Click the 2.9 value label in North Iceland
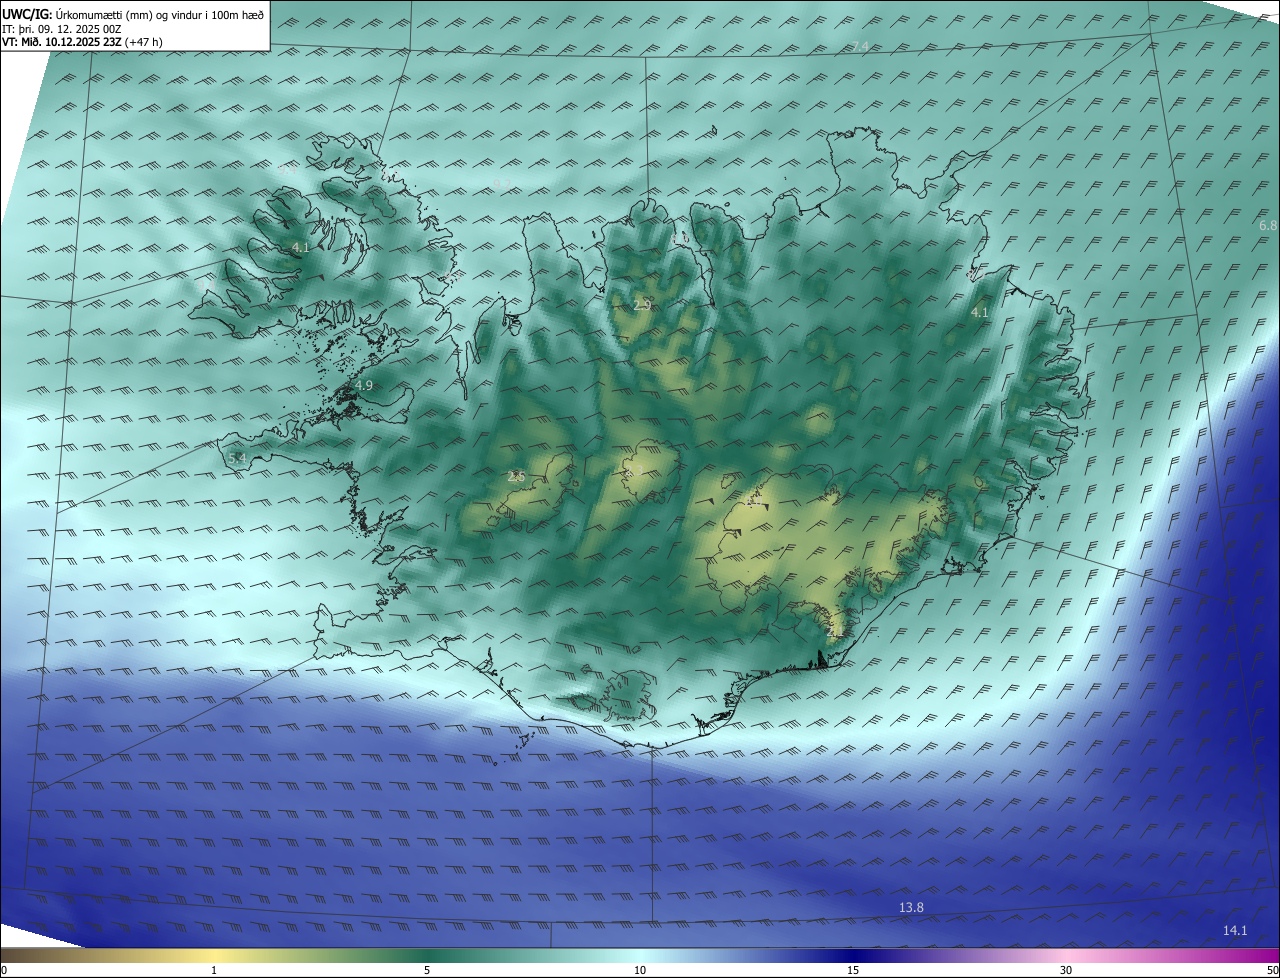The image size is (1280, 978). (x=642, y=305)
